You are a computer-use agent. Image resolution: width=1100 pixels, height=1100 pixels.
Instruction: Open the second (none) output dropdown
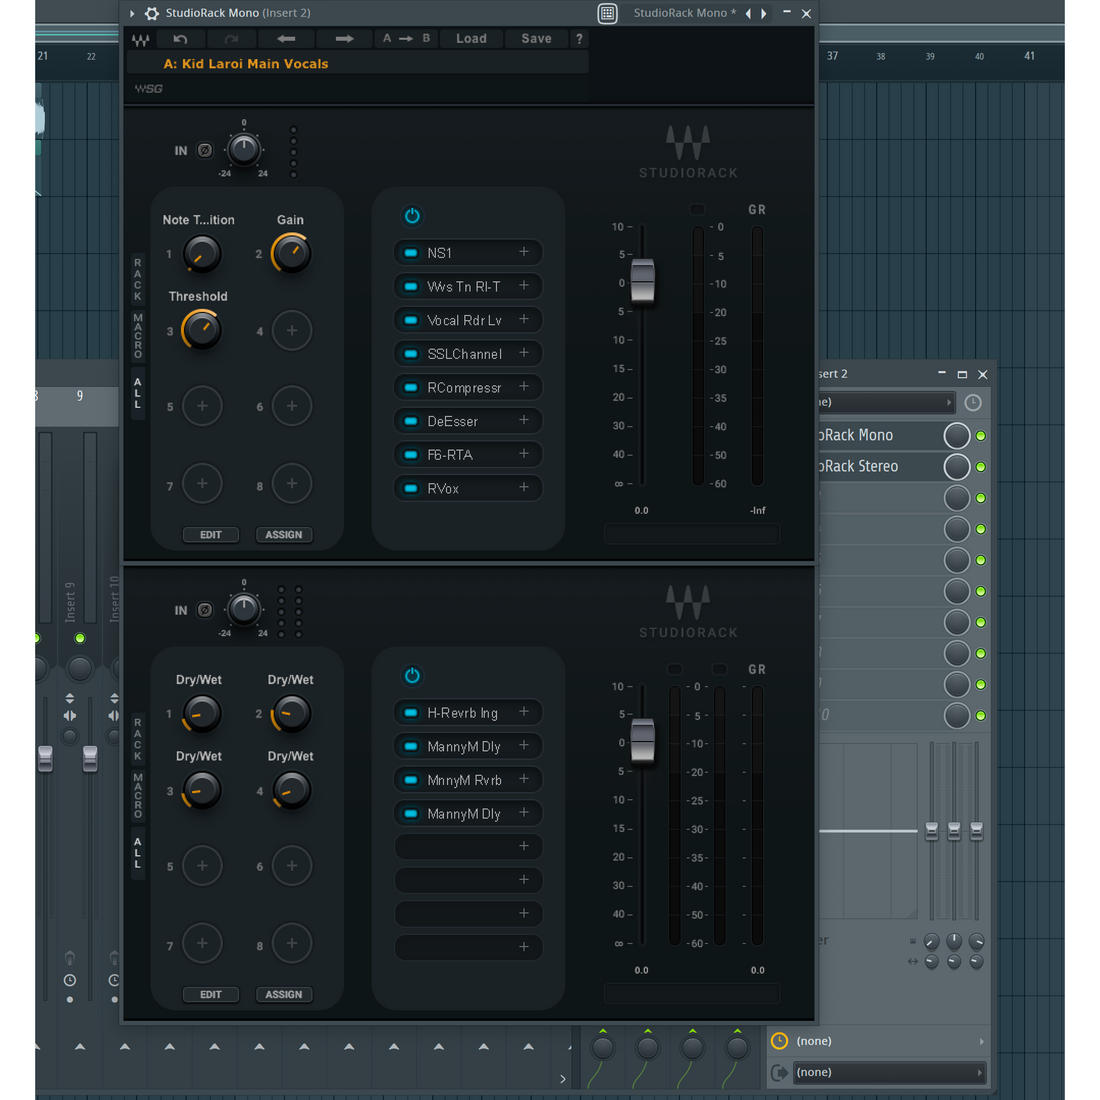tap(888, 1073)
